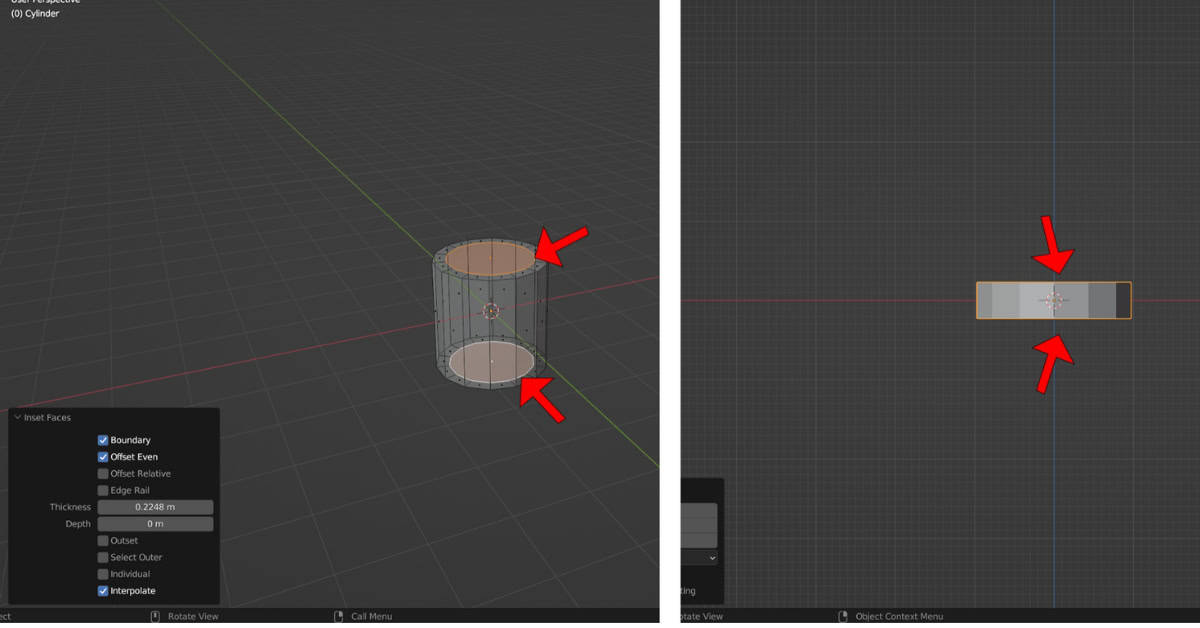The image size is (1200, 628).
Task: Turn on the Edge Rail option
Action: pyautogui.click(x=103, y=490)
